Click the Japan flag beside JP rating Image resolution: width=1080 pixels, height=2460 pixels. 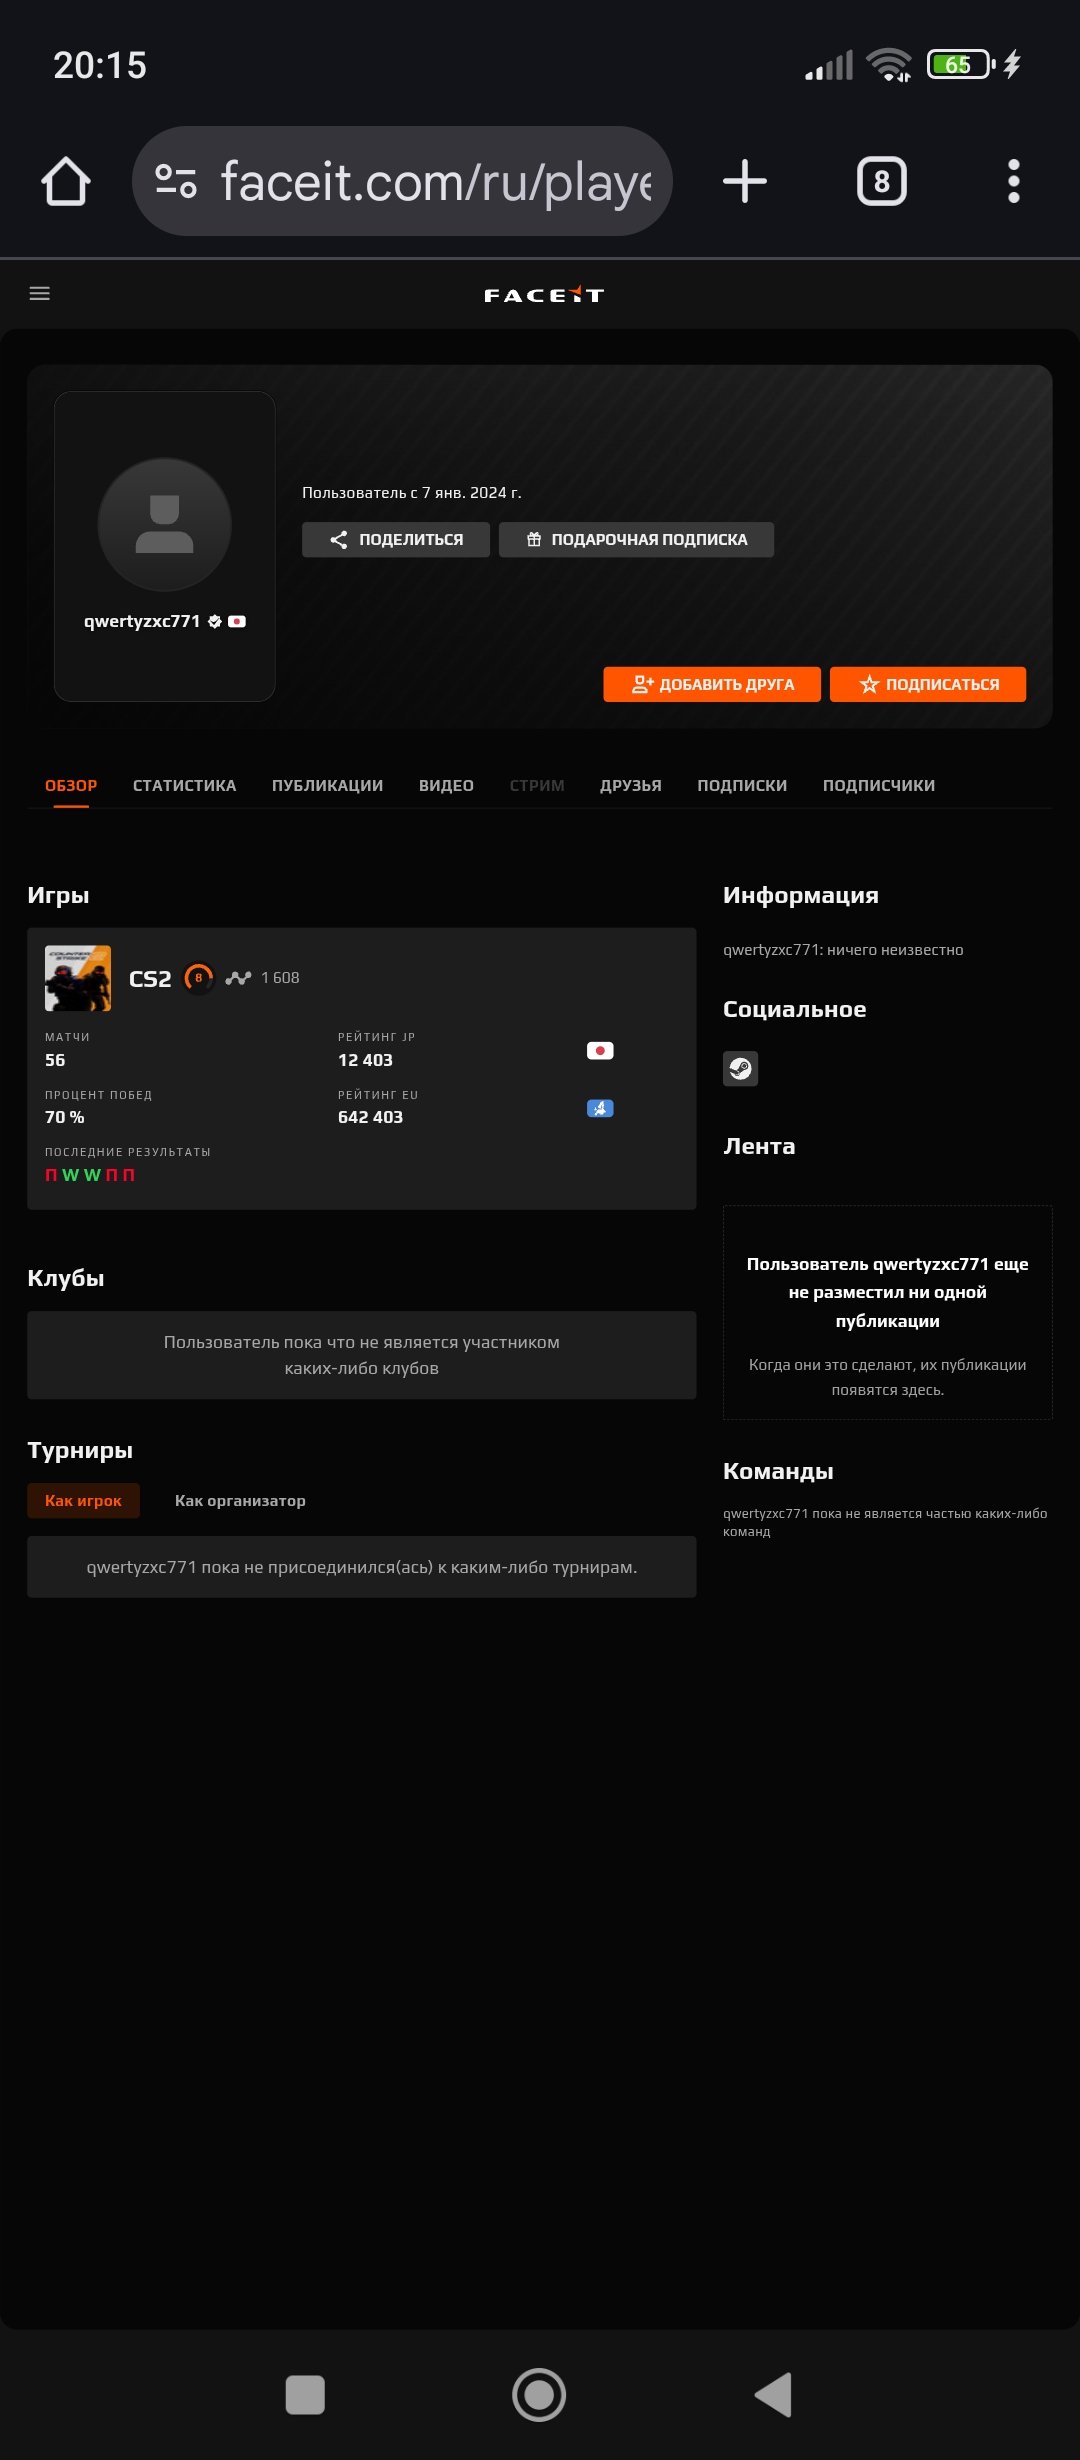600,1051
